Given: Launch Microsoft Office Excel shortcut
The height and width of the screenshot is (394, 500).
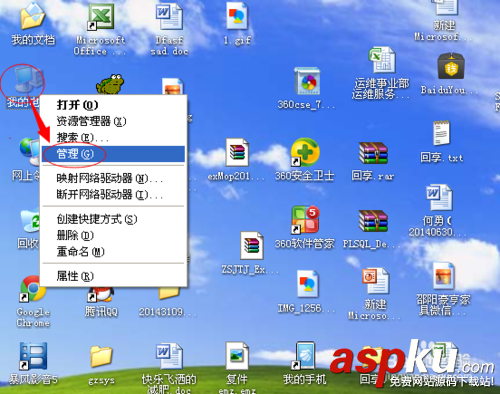Looking at the screenshot, I should (101, 18).
